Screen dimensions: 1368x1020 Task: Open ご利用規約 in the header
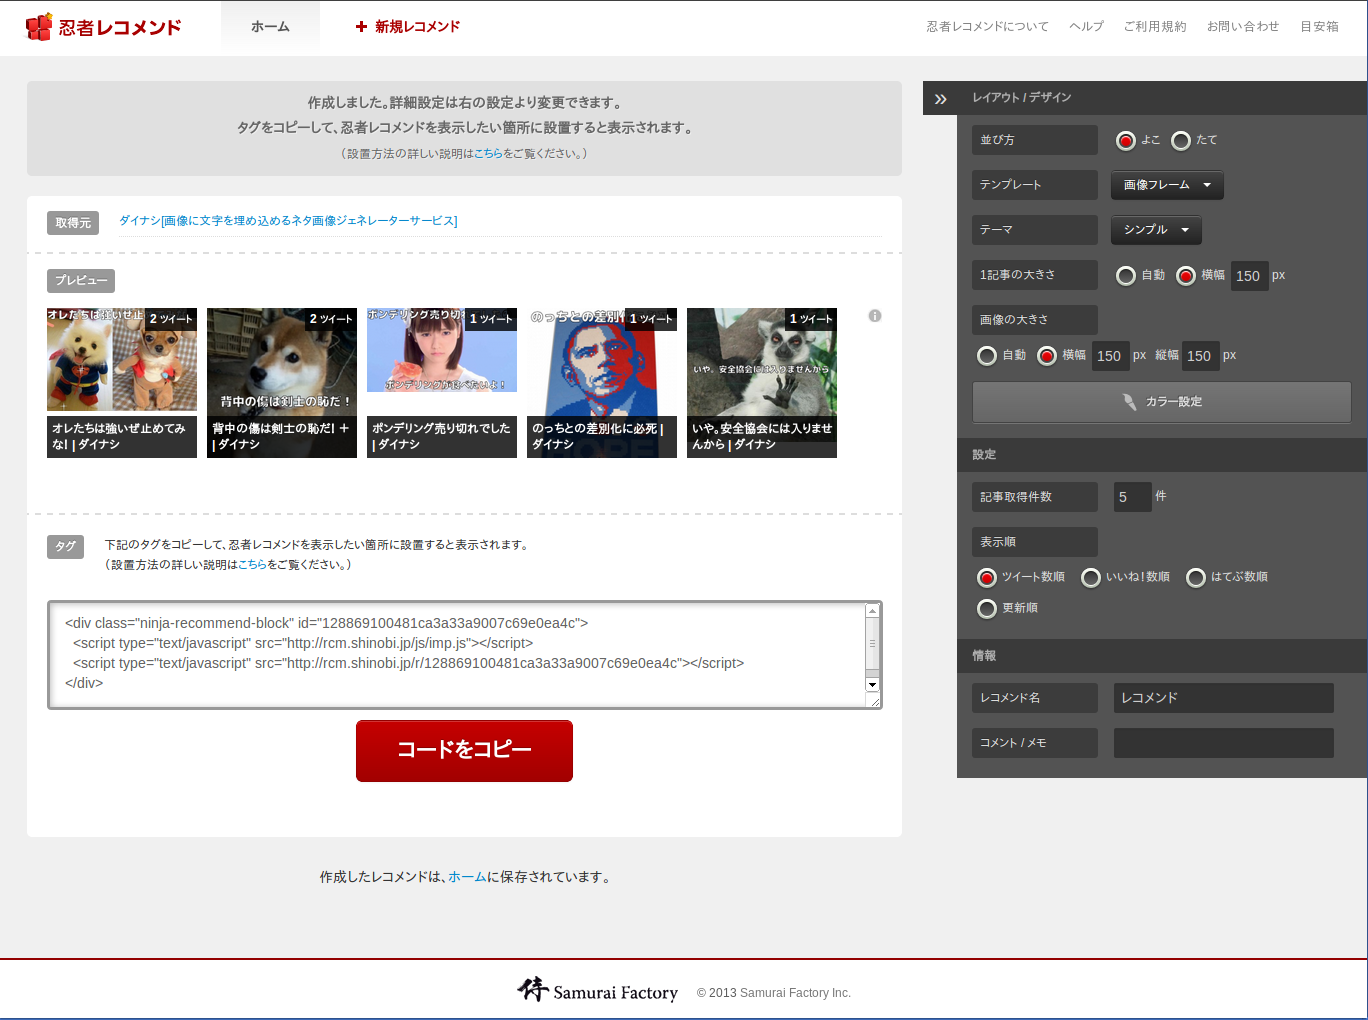click(1155, 27)
